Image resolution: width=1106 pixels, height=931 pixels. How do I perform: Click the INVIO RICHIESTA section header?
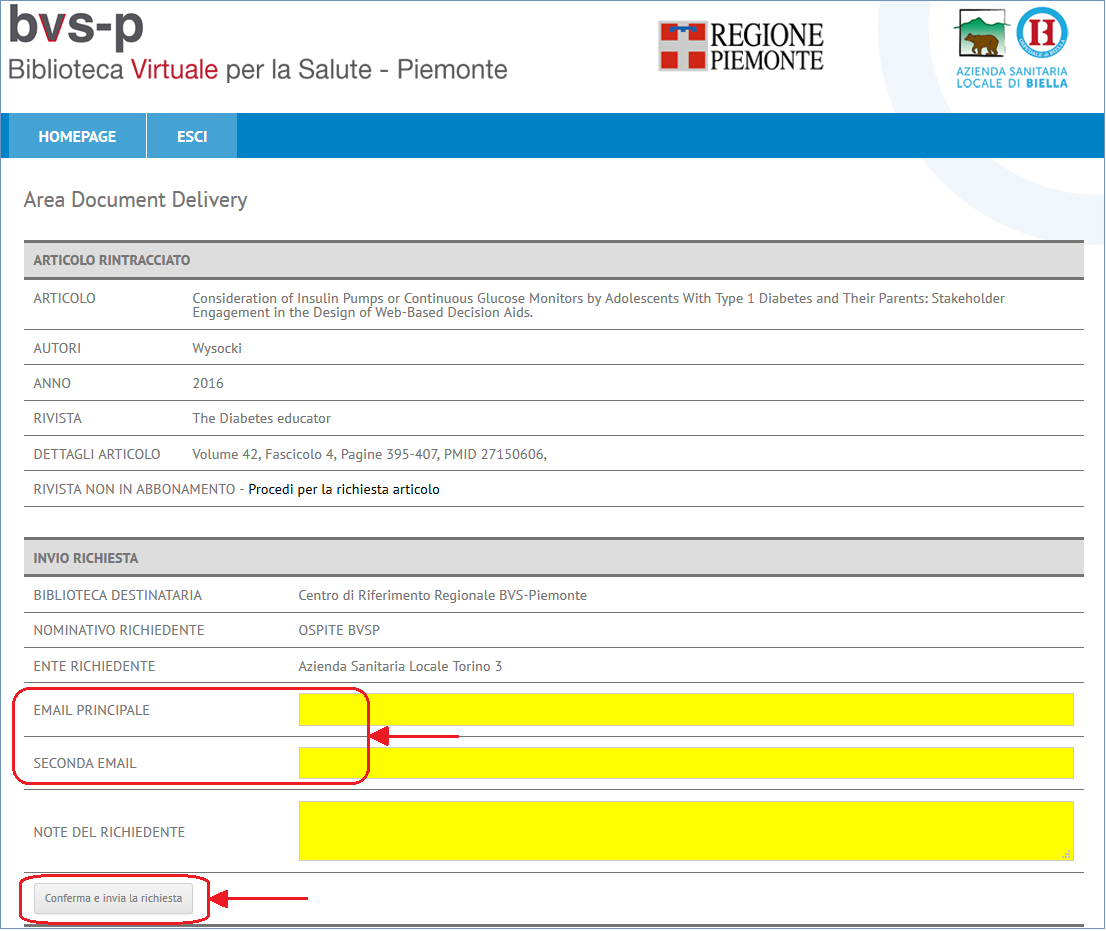(x=554, y=558)
